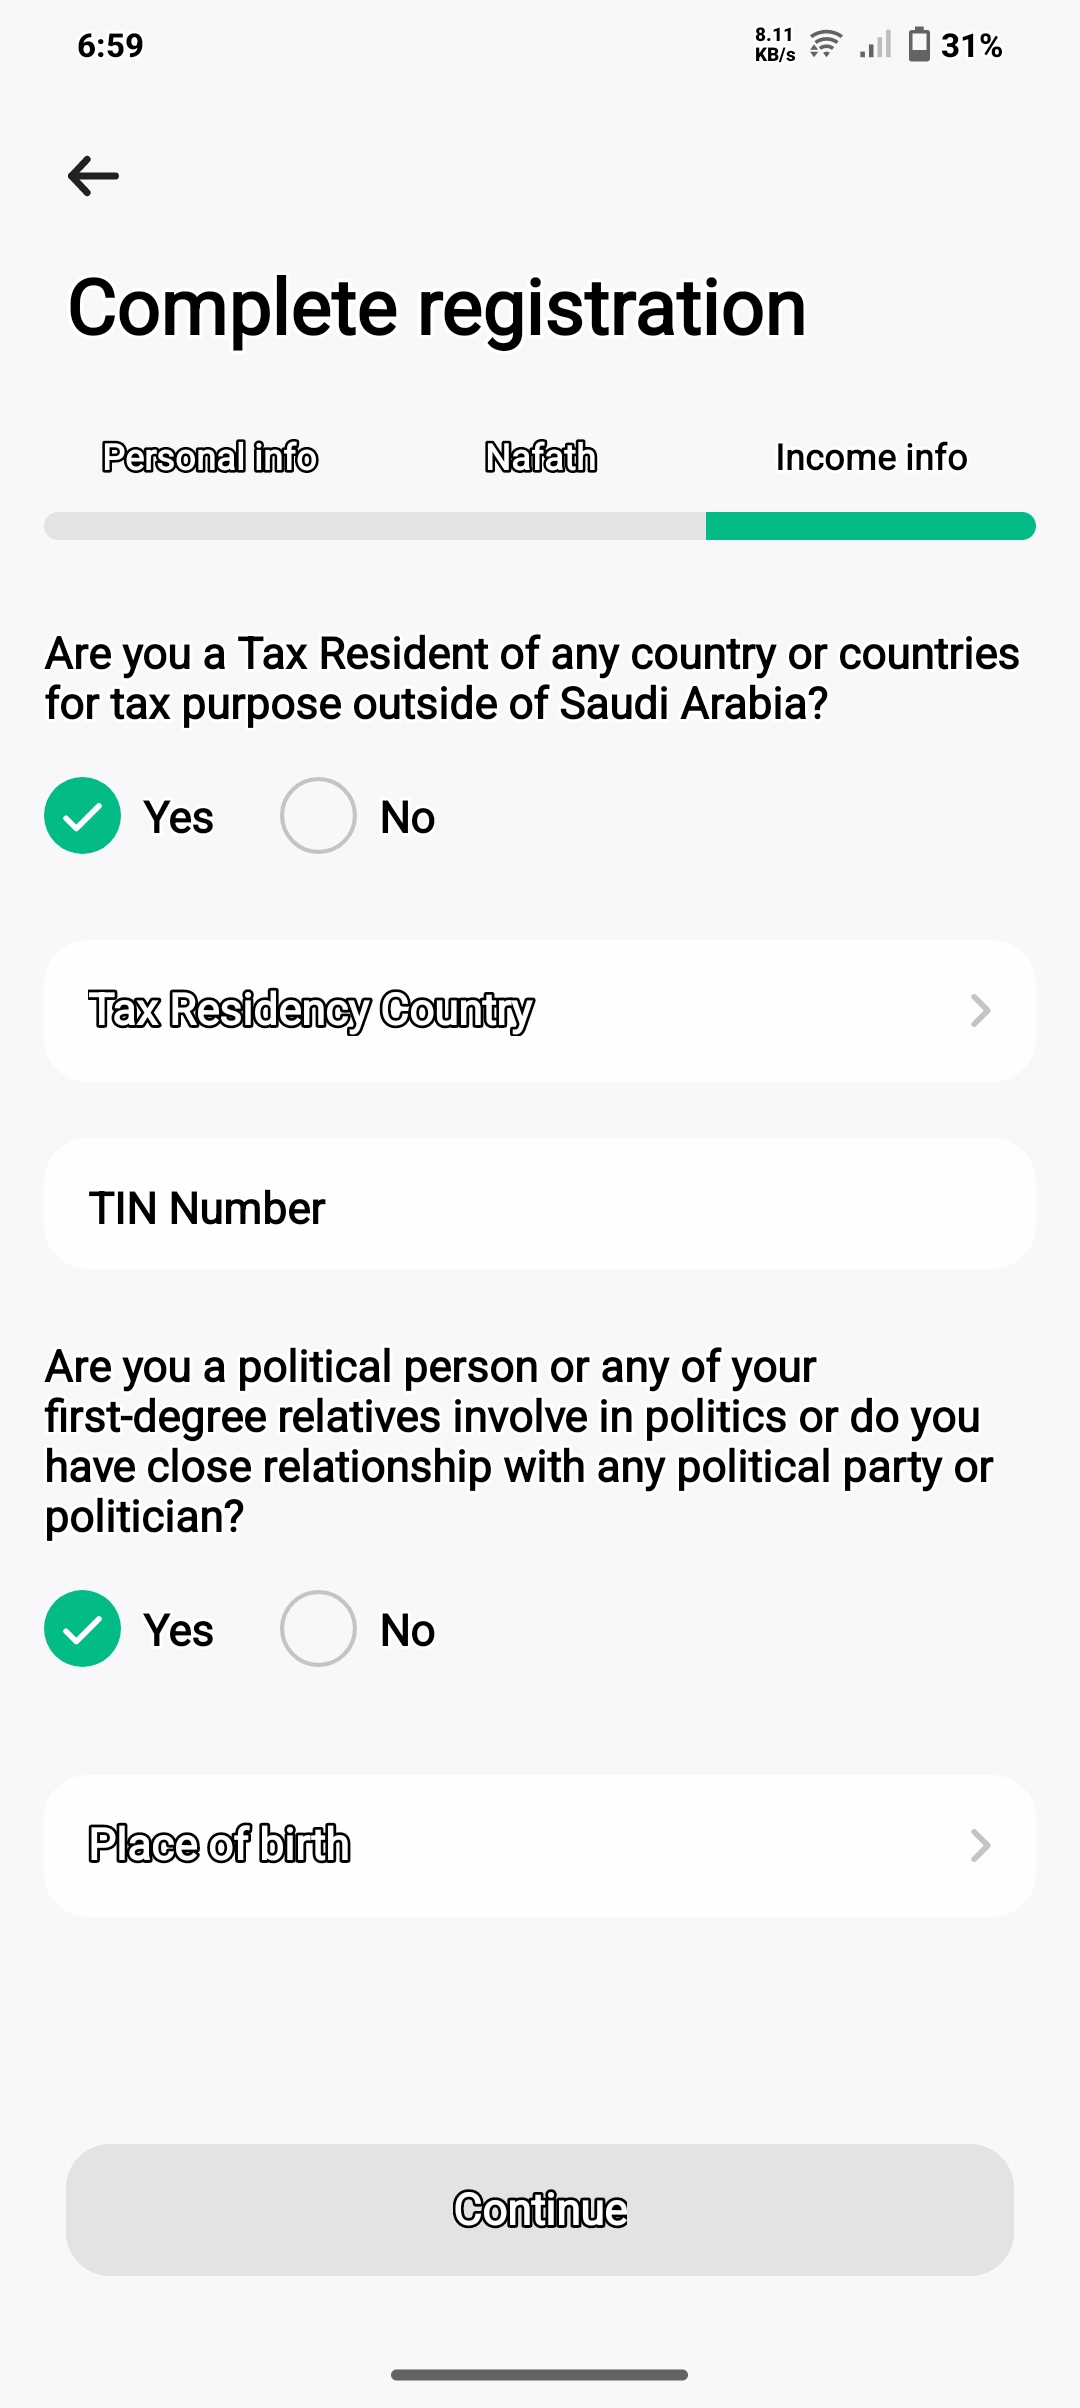Tap the green registration progress bar segment
Screen dimensions: 1080x2408
point(870,526)
